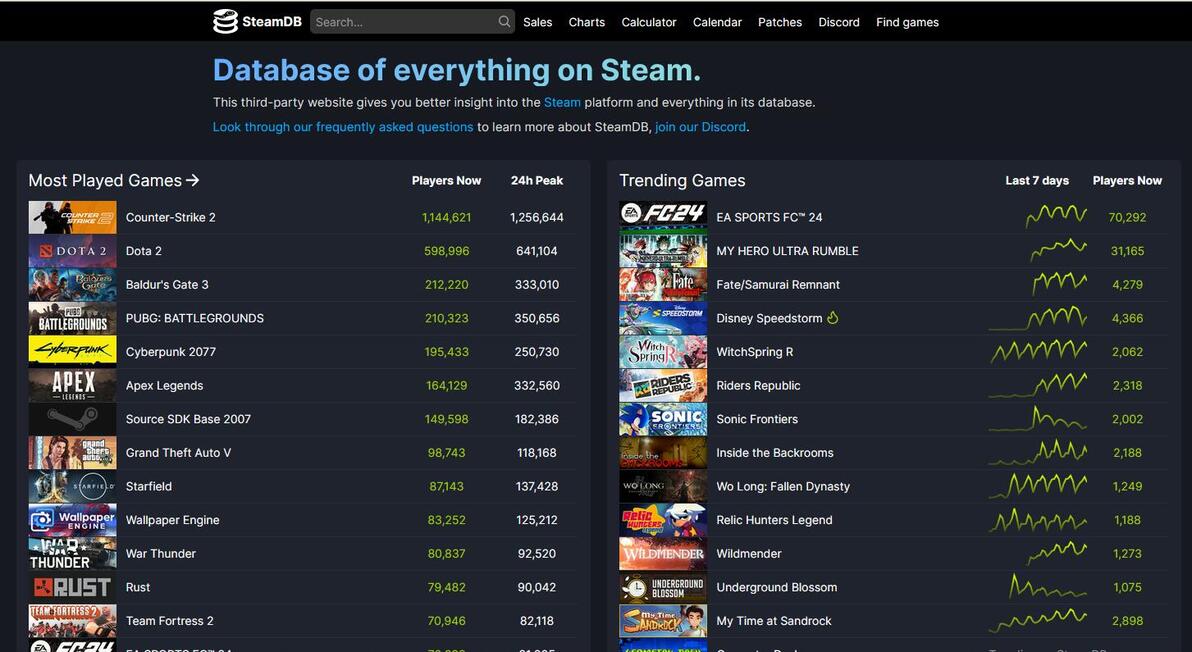Click the Riders Republic game title
Viewport: 1192px width, 652px height.
coord(758,385)
